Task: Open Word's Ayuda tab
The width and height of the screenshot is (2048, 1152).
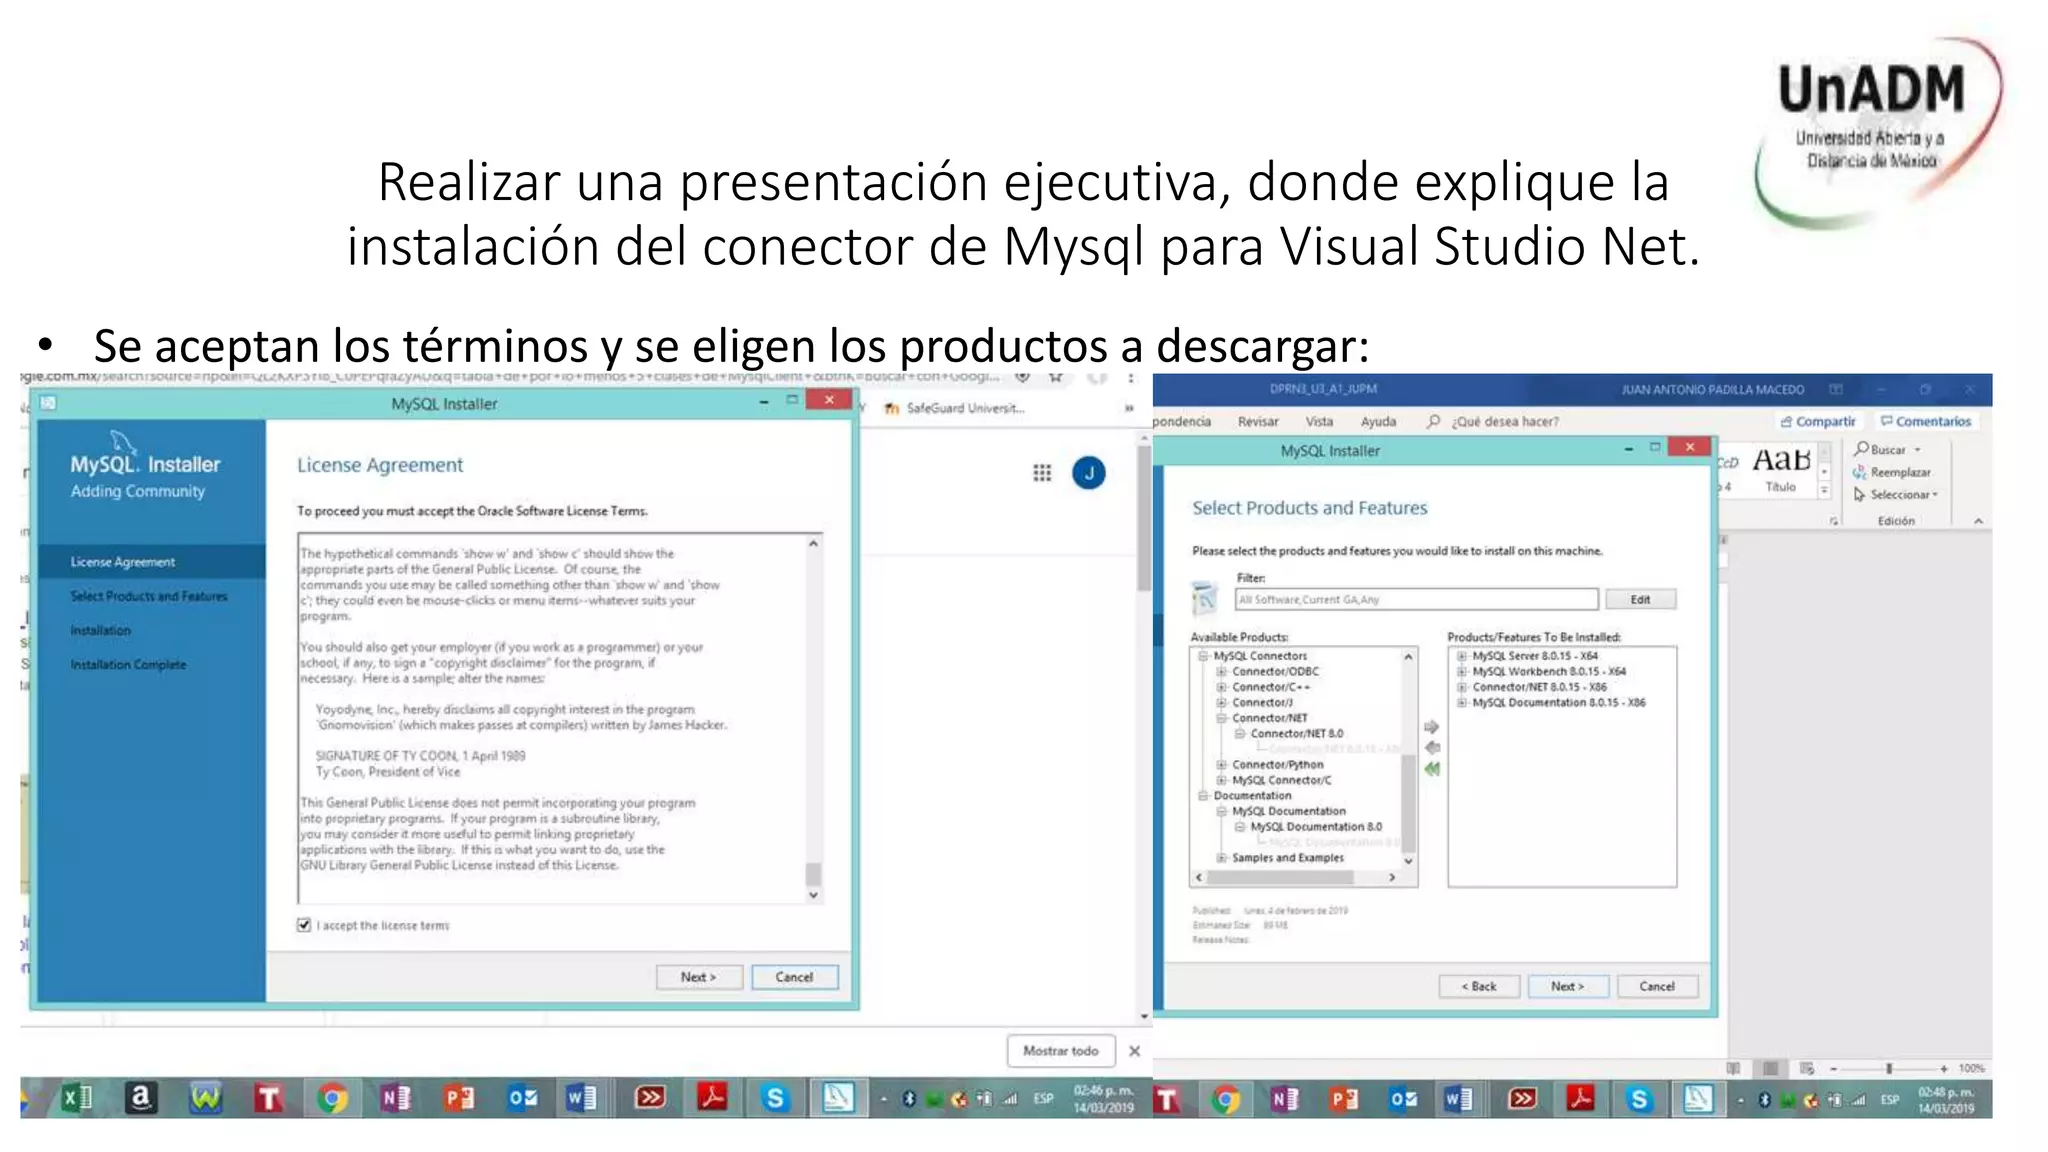Action: 1378,422
